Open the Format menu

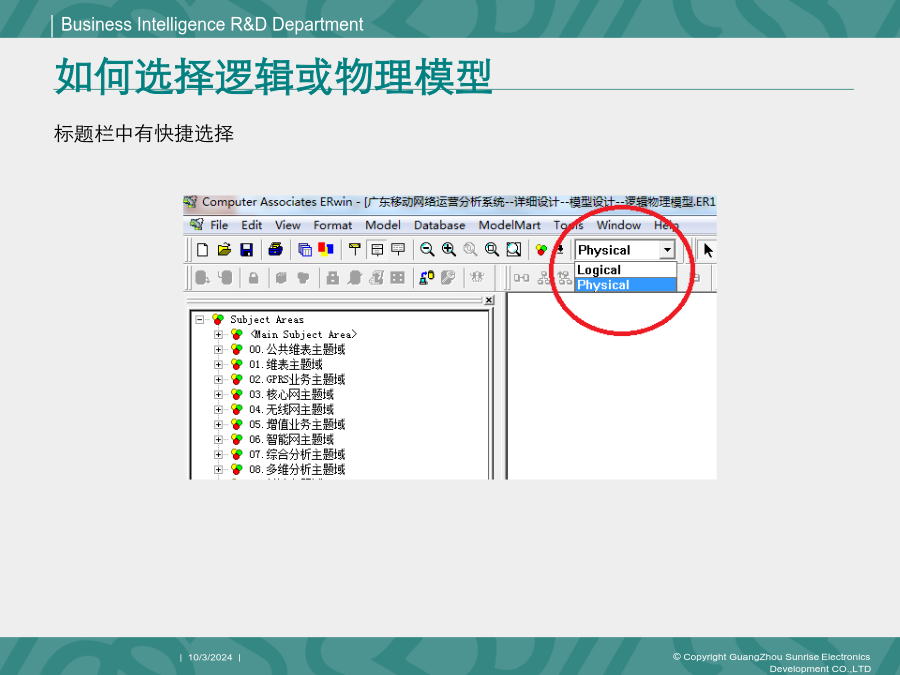tap(332, 225)
